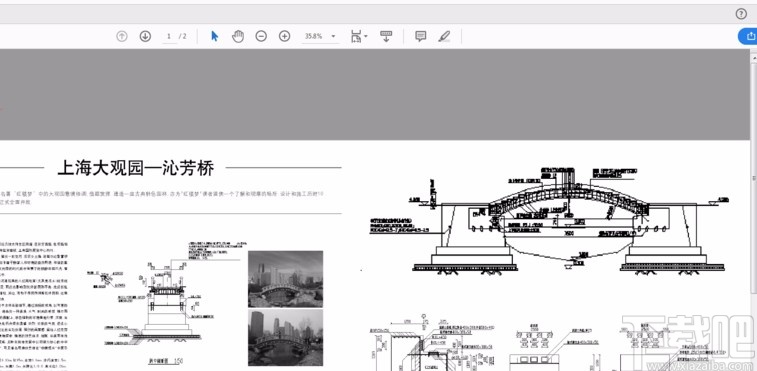This screenshot has width=757, height=371.
Task: Add a comment note
Action: click(x=421, y=36)
